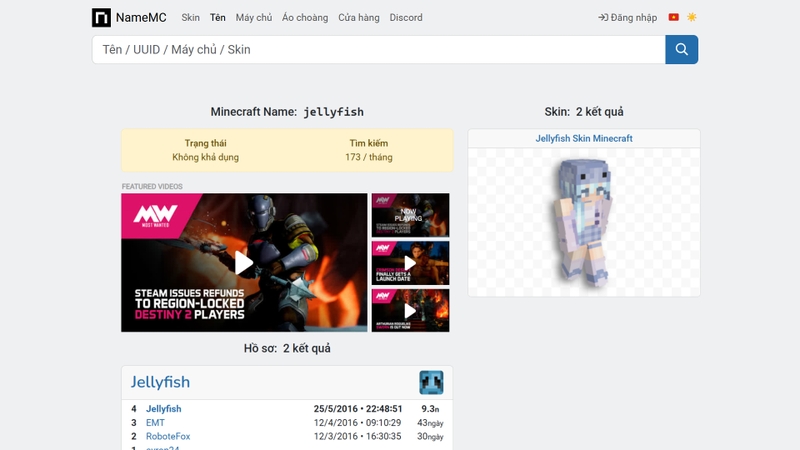The image size is (800, 450).
Task: Open the Cửa hàng menu item
Action: click(x=359, y=17)
